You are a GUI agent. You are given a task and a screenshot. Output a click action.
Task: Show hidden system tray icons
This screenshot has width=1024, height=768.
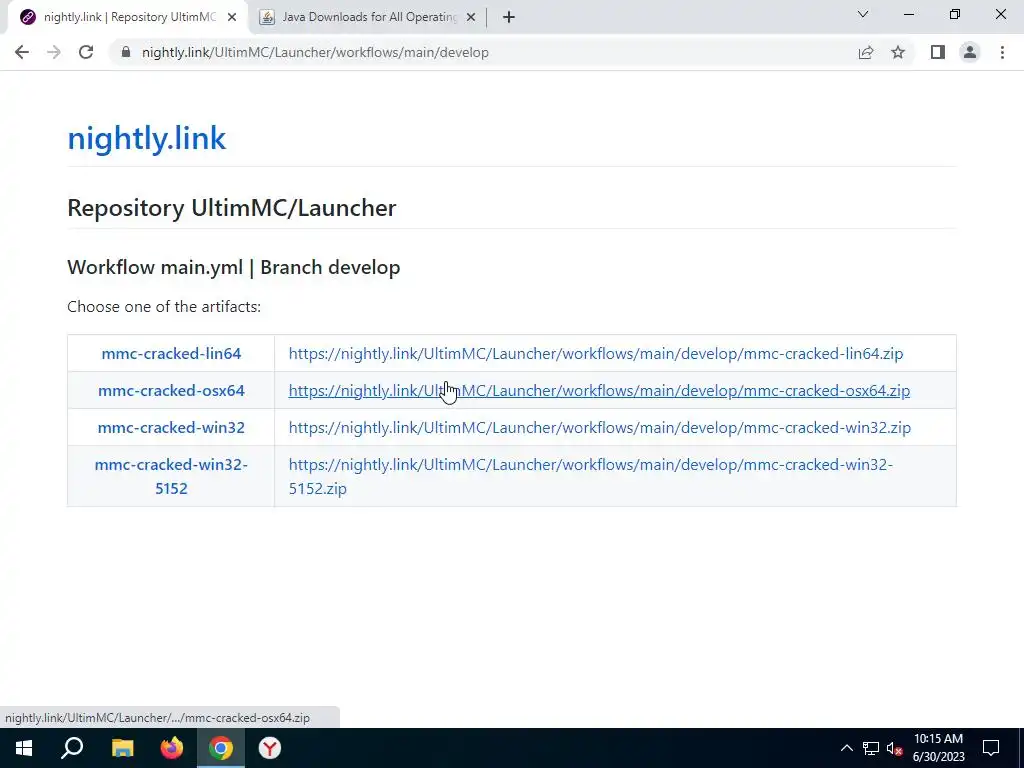pos(846,748)
